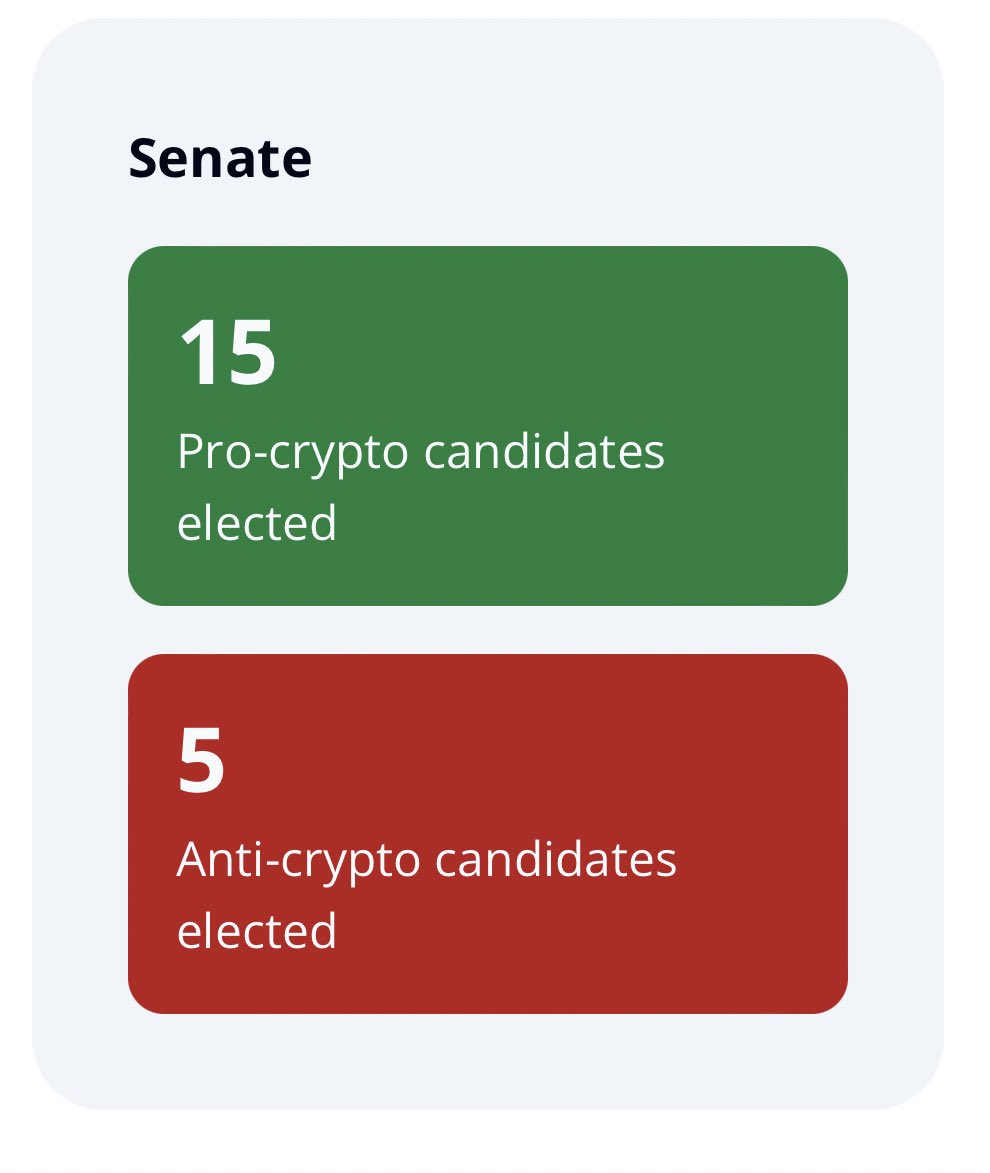The image size is (990, 1173).
Task: Click the number 15 in green card
Action: pos(227,352)
